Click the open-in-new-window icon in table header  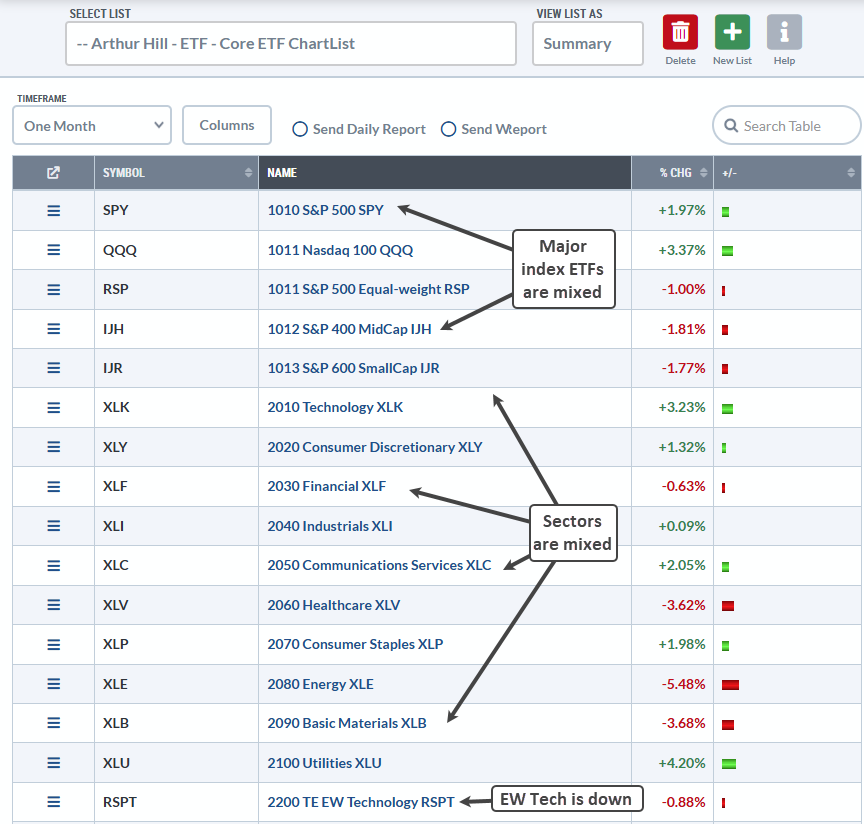(x=53, y=173)
